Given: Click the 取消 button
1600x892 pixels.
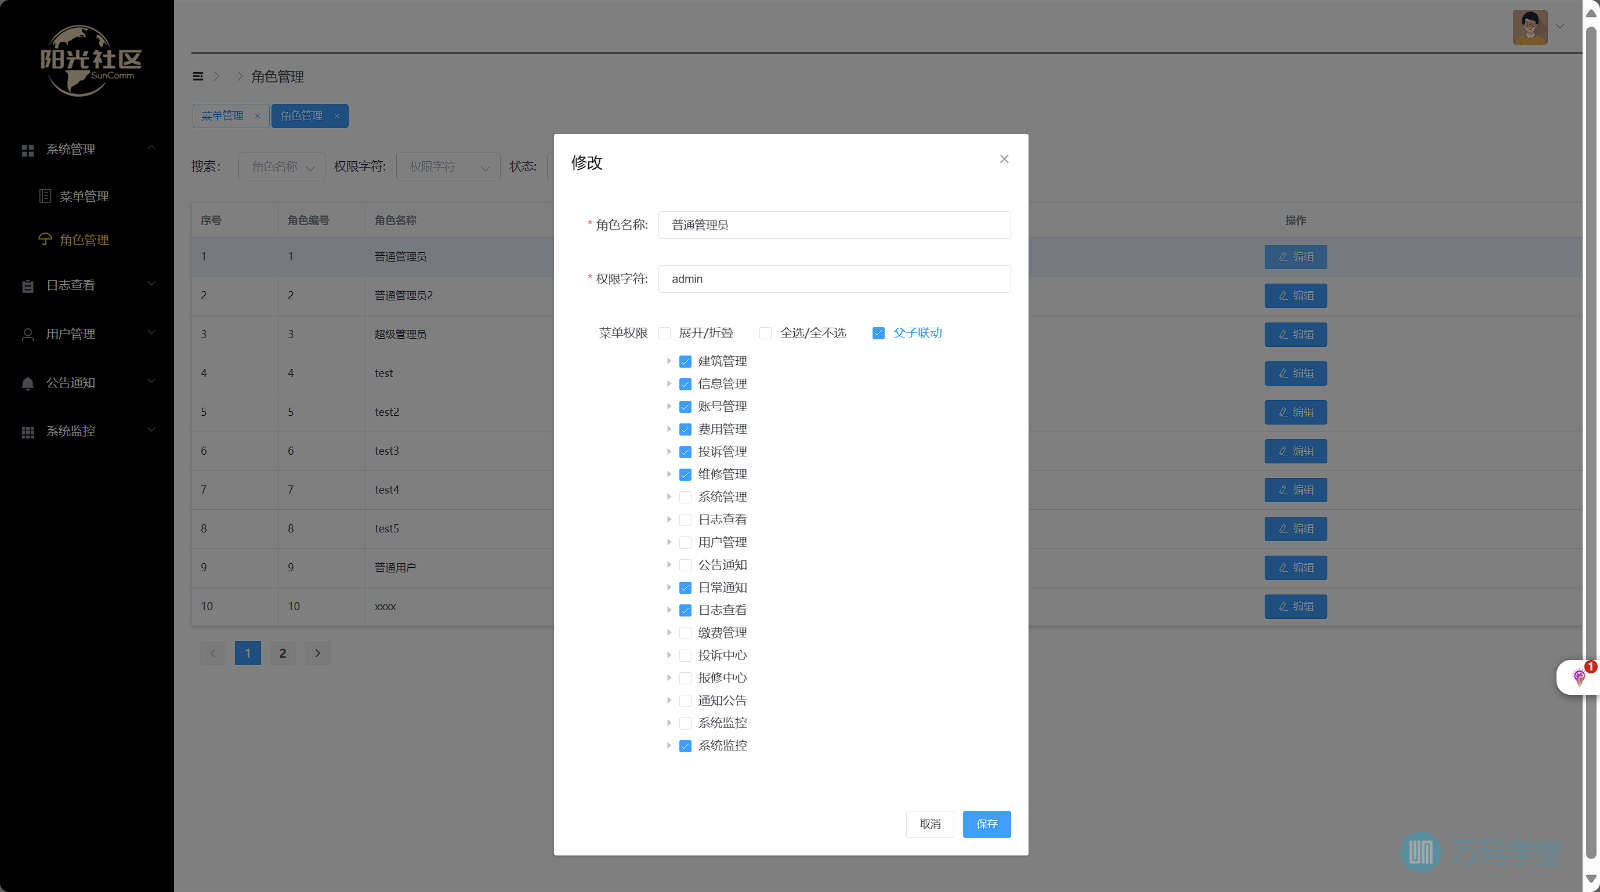Looking at the screenshot, I should (930, 824).
